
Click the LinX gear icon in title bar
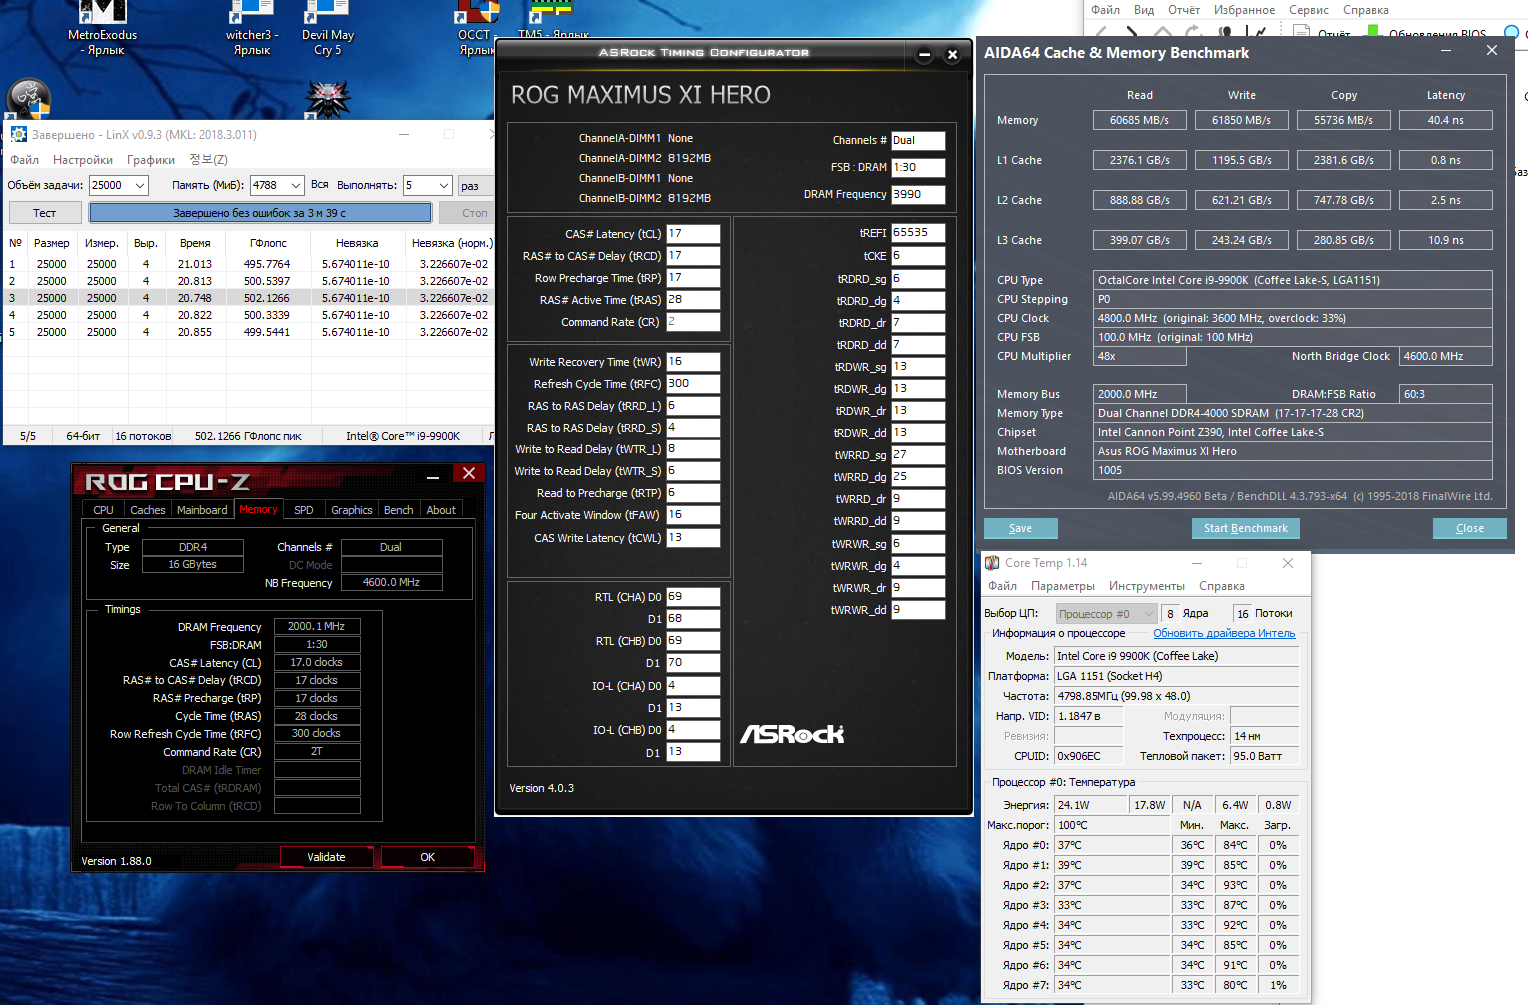tap(19, 134)
